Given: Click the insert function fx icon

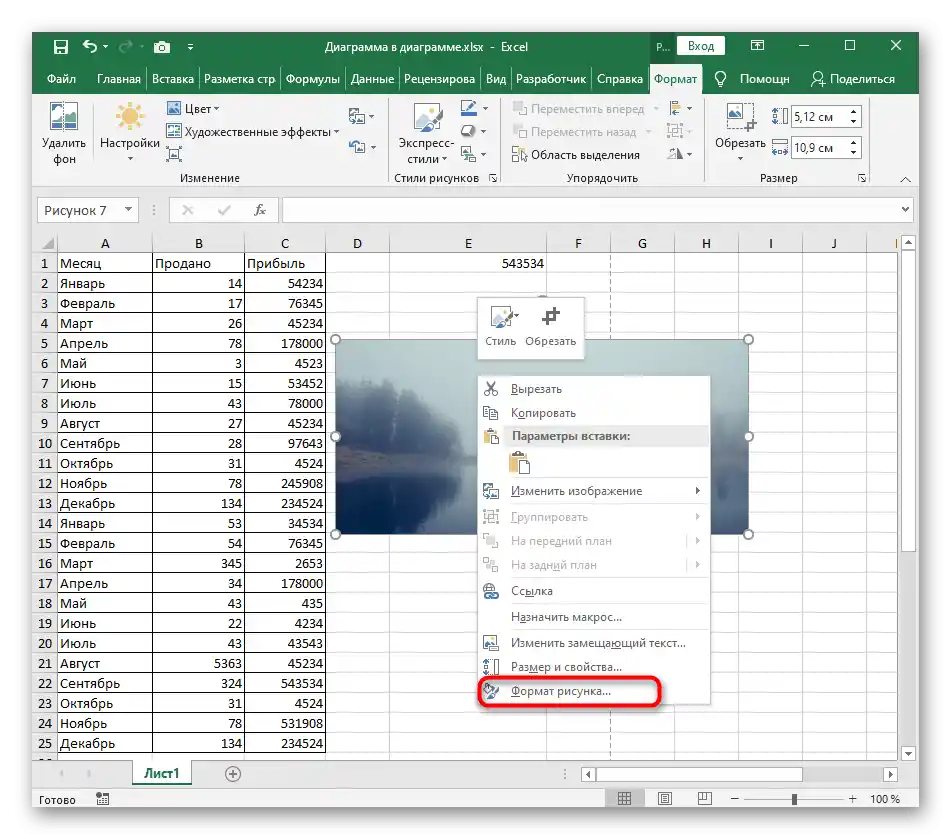Looking at the screenshot, I should click(260, 210).
